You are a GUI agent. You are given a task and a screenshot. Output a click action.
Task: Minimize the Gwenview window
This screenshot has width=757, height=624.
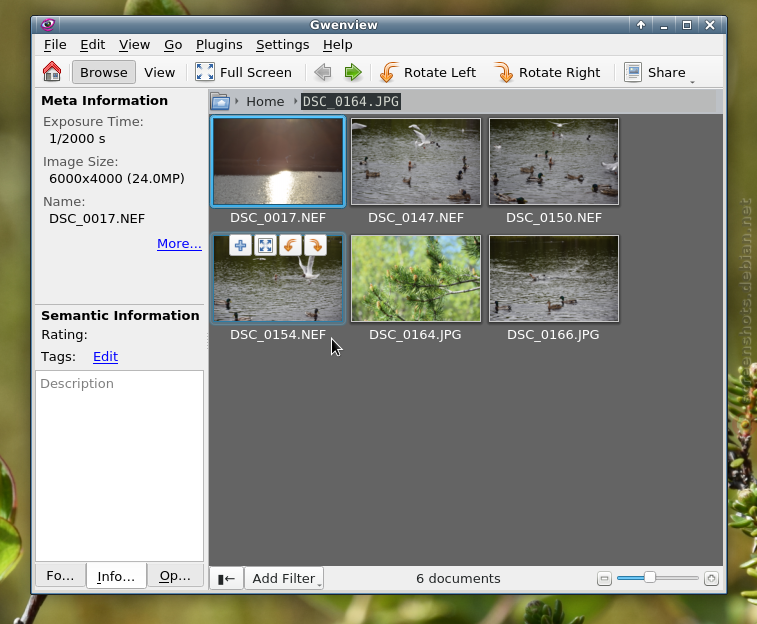click(664, 25)
